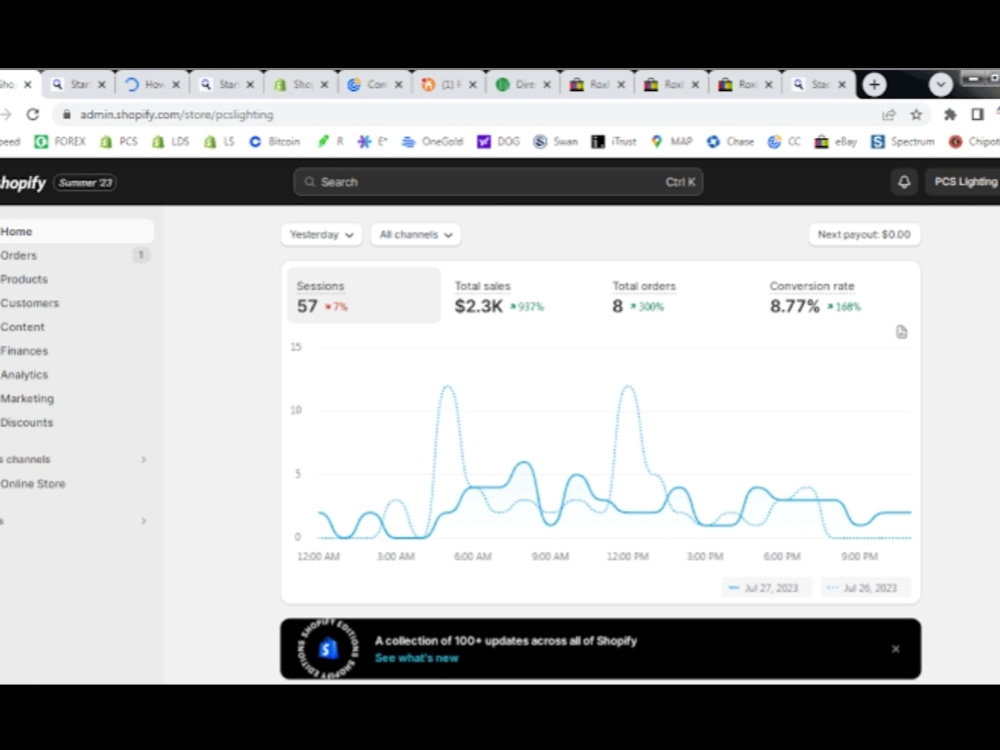This screenshot has width=1000, height=750.
Task: Open the Chase bookmark
Action: tap(730, 142)
